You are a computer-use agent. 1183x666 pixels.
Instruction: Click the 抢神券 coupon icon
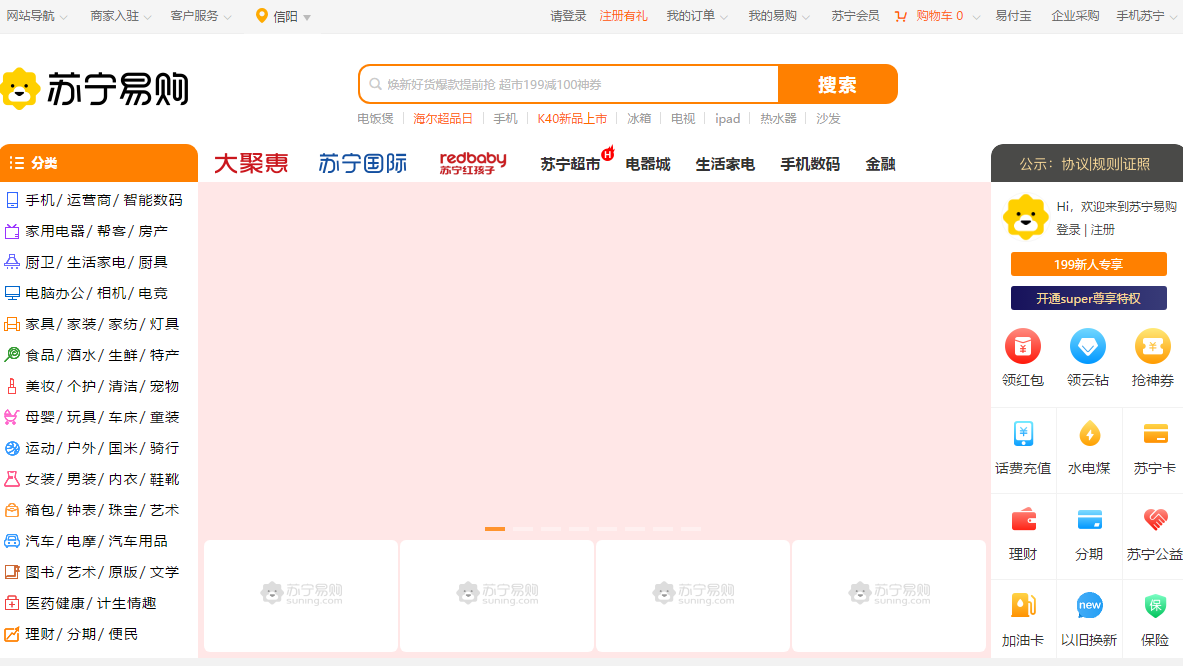pos(1152,347)
